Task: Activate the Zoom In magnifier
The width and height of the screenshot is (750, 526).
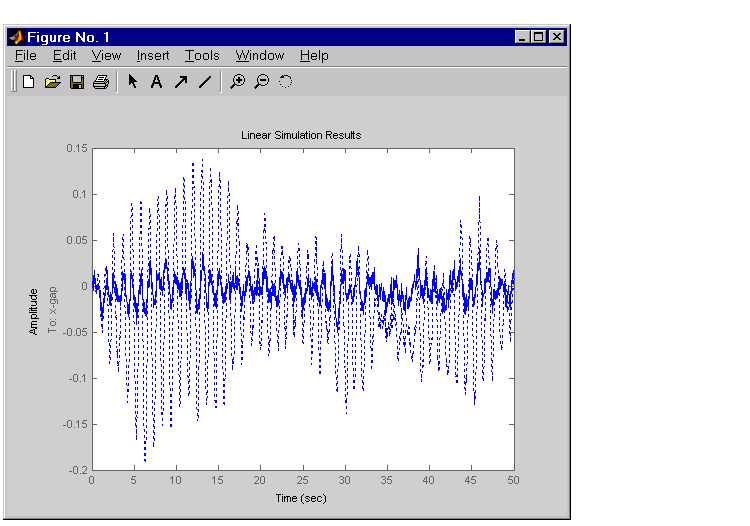Action: [237, 82]
